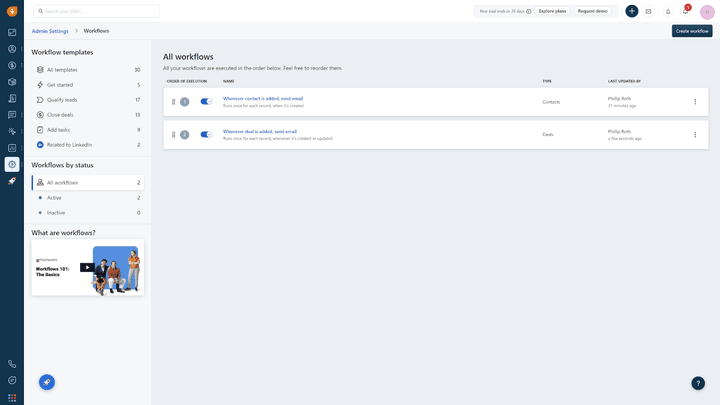This screenshot has height=405, width=720.
Task: Go back to Admin Settings breadcrumb
Action: [x=50, y=31]
